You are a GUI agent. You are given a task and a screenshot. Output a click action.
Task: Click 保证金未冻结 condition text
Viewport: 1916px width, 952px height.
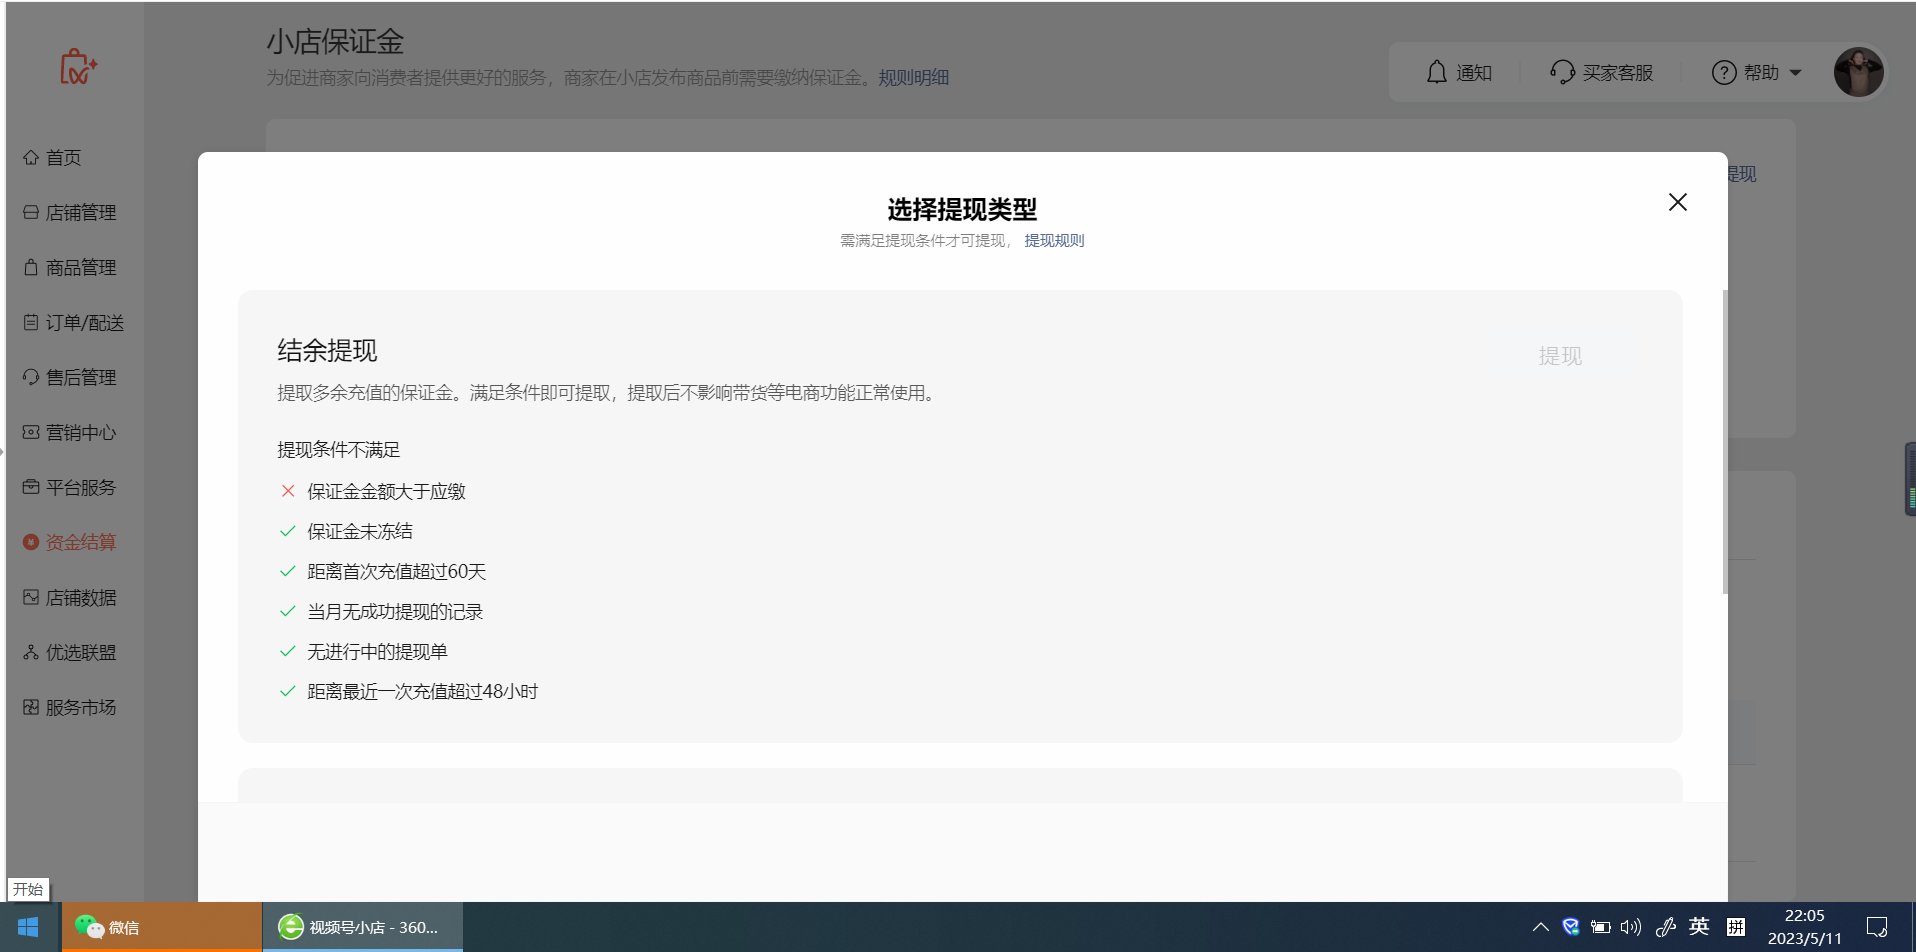coord(360,531)
